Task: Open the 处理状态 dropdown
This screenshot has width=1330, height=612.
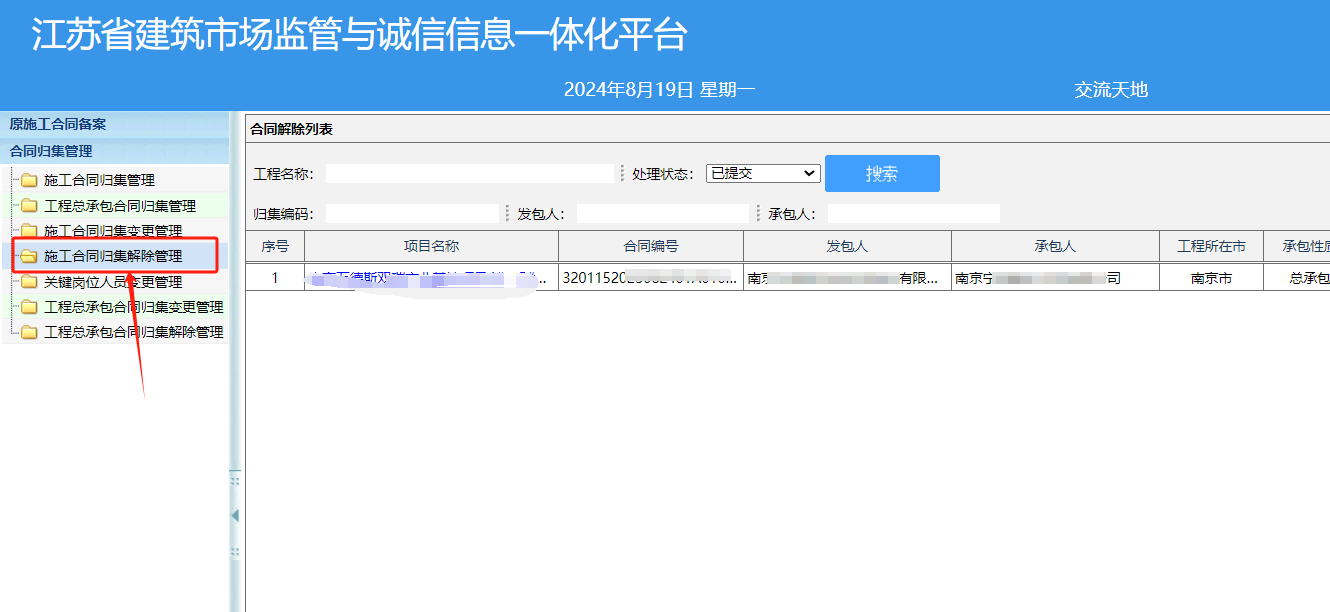Action: coord(762,173)
